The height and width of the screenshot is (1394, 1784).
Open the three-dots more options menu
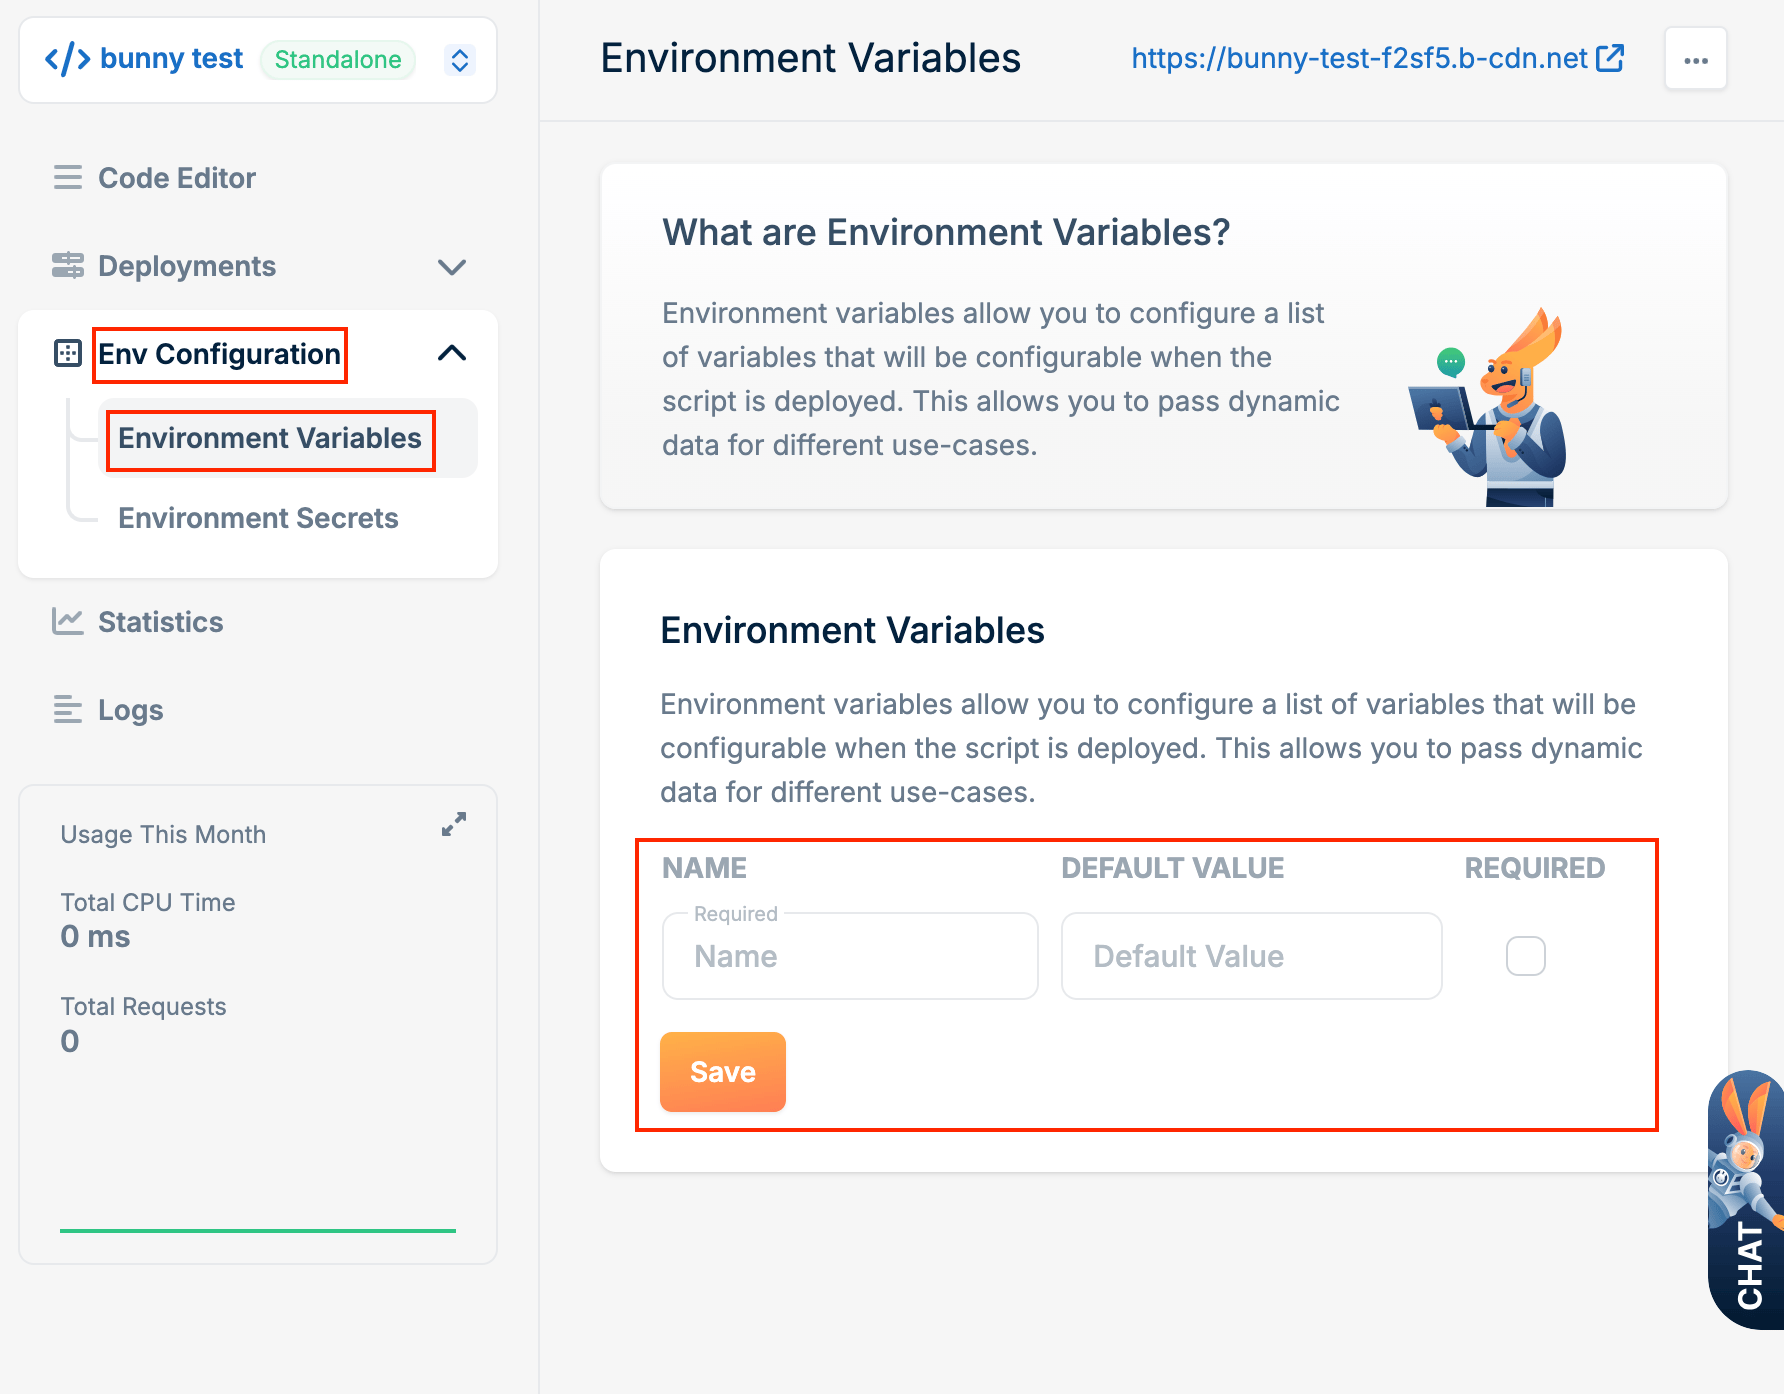[x=1696, y=60]
